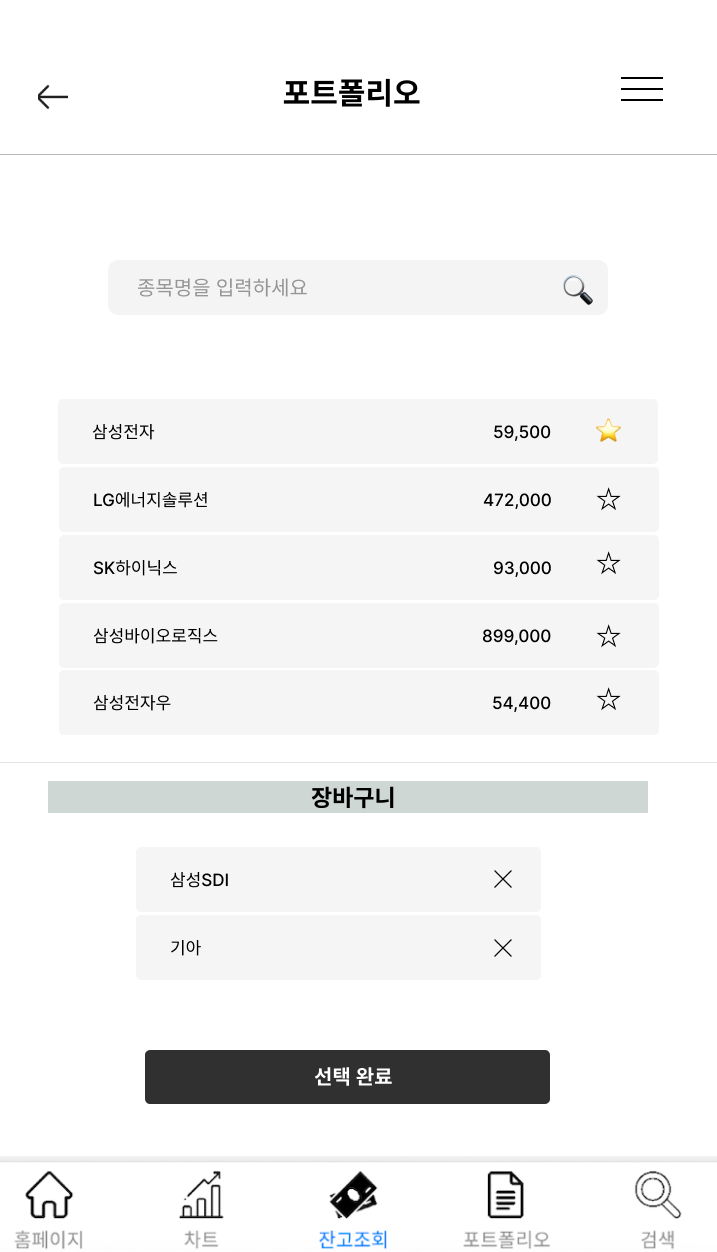Image resolution: width=717 pixels, height=1252 pixels.
Task: Click the search icon inside the input field
Action: tap(576, 289)
